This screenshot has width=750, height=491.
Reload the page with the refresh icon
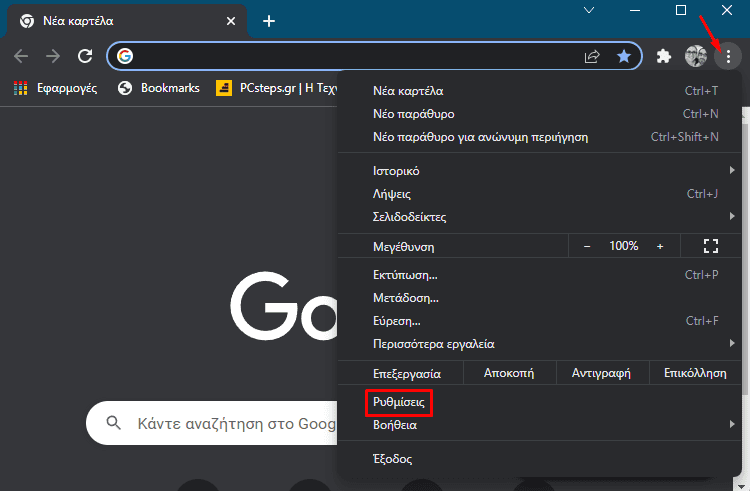coord(85,56)
